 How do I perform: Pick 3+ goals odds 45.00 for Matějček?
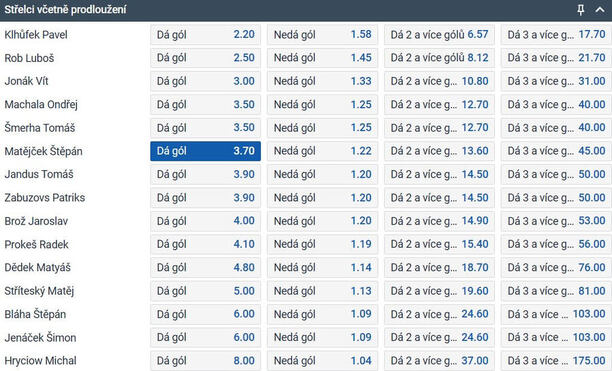[x=556, y=151]
